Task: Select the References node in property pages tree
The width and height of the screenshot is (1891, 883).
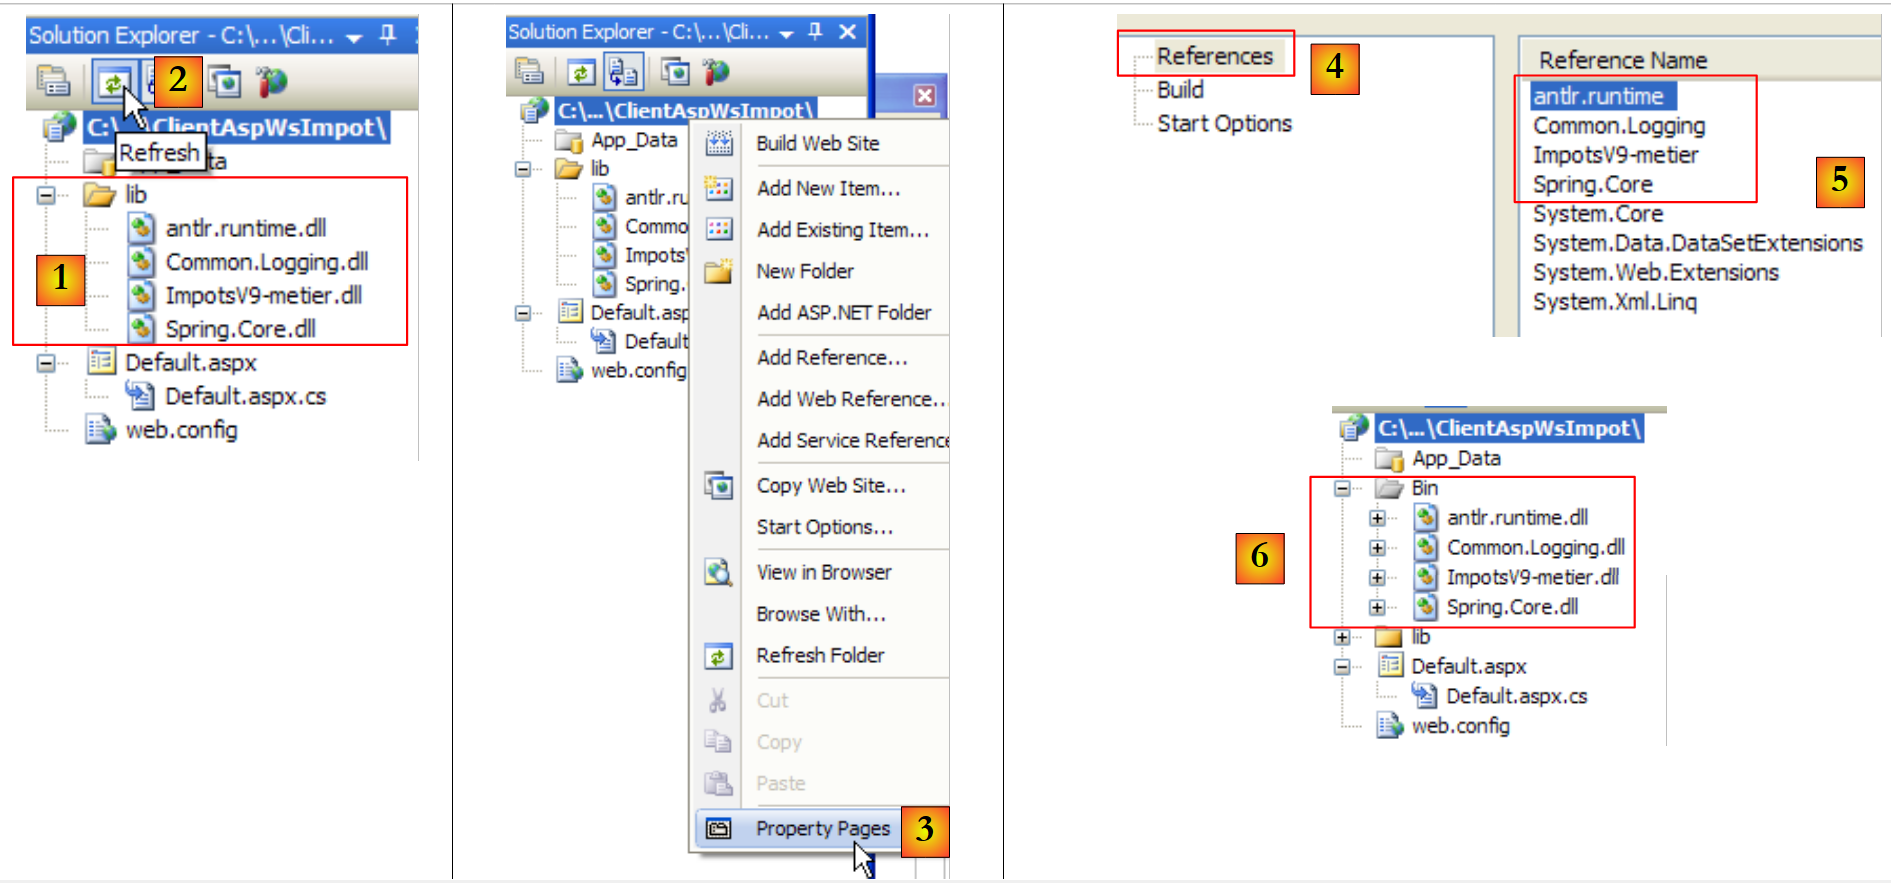Action: coord(1214,57)
